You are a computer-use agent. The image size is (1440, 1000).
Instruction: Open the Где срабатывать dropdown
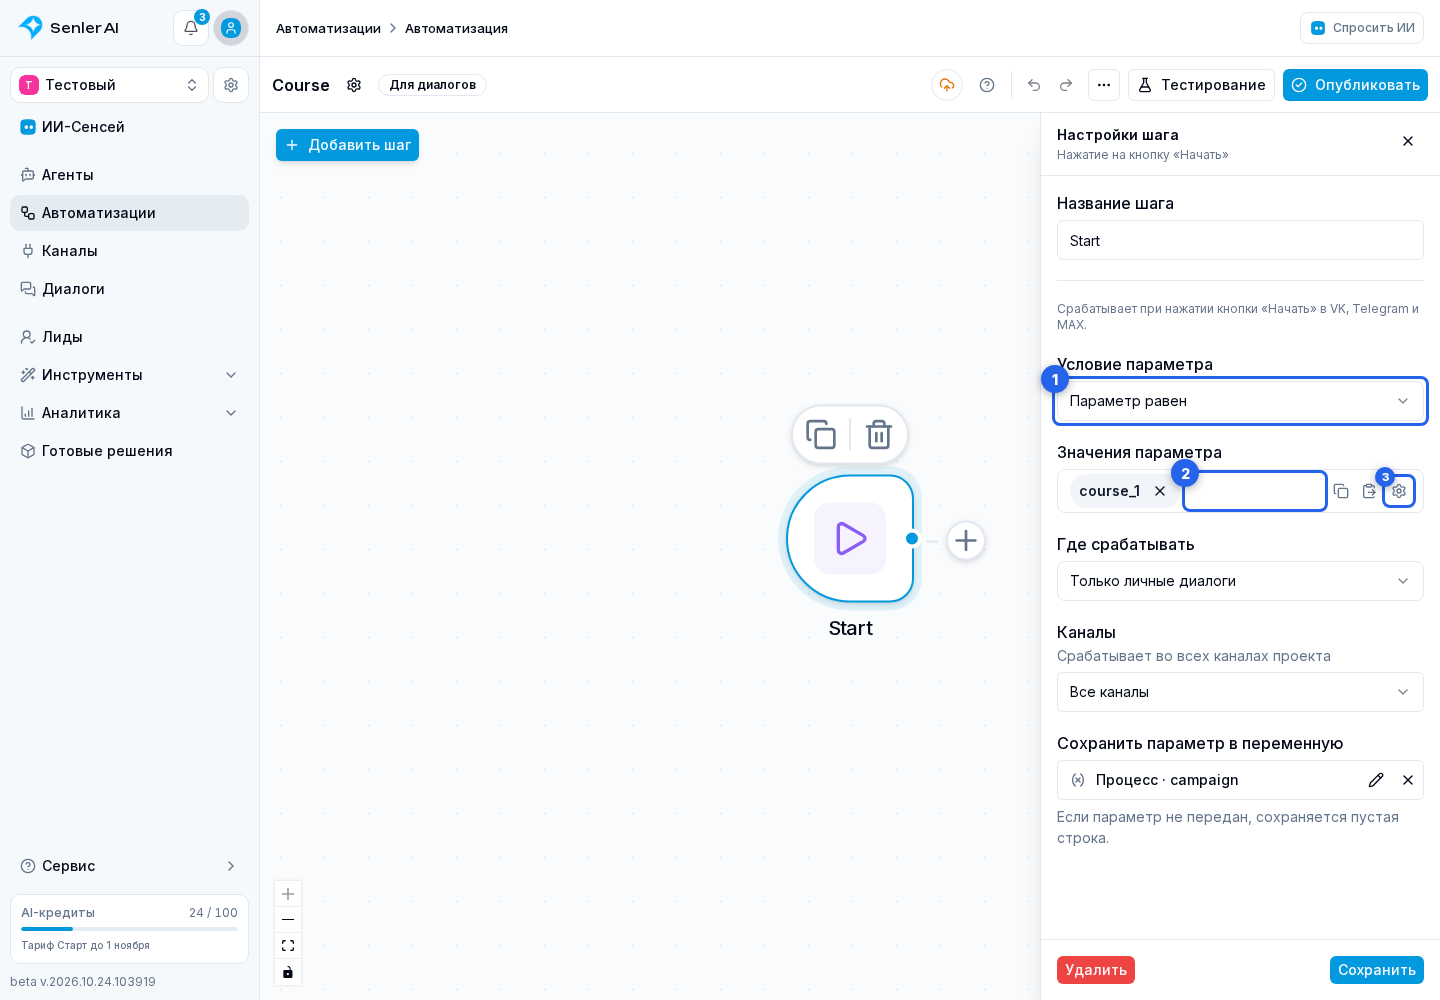pos(1240,581)
